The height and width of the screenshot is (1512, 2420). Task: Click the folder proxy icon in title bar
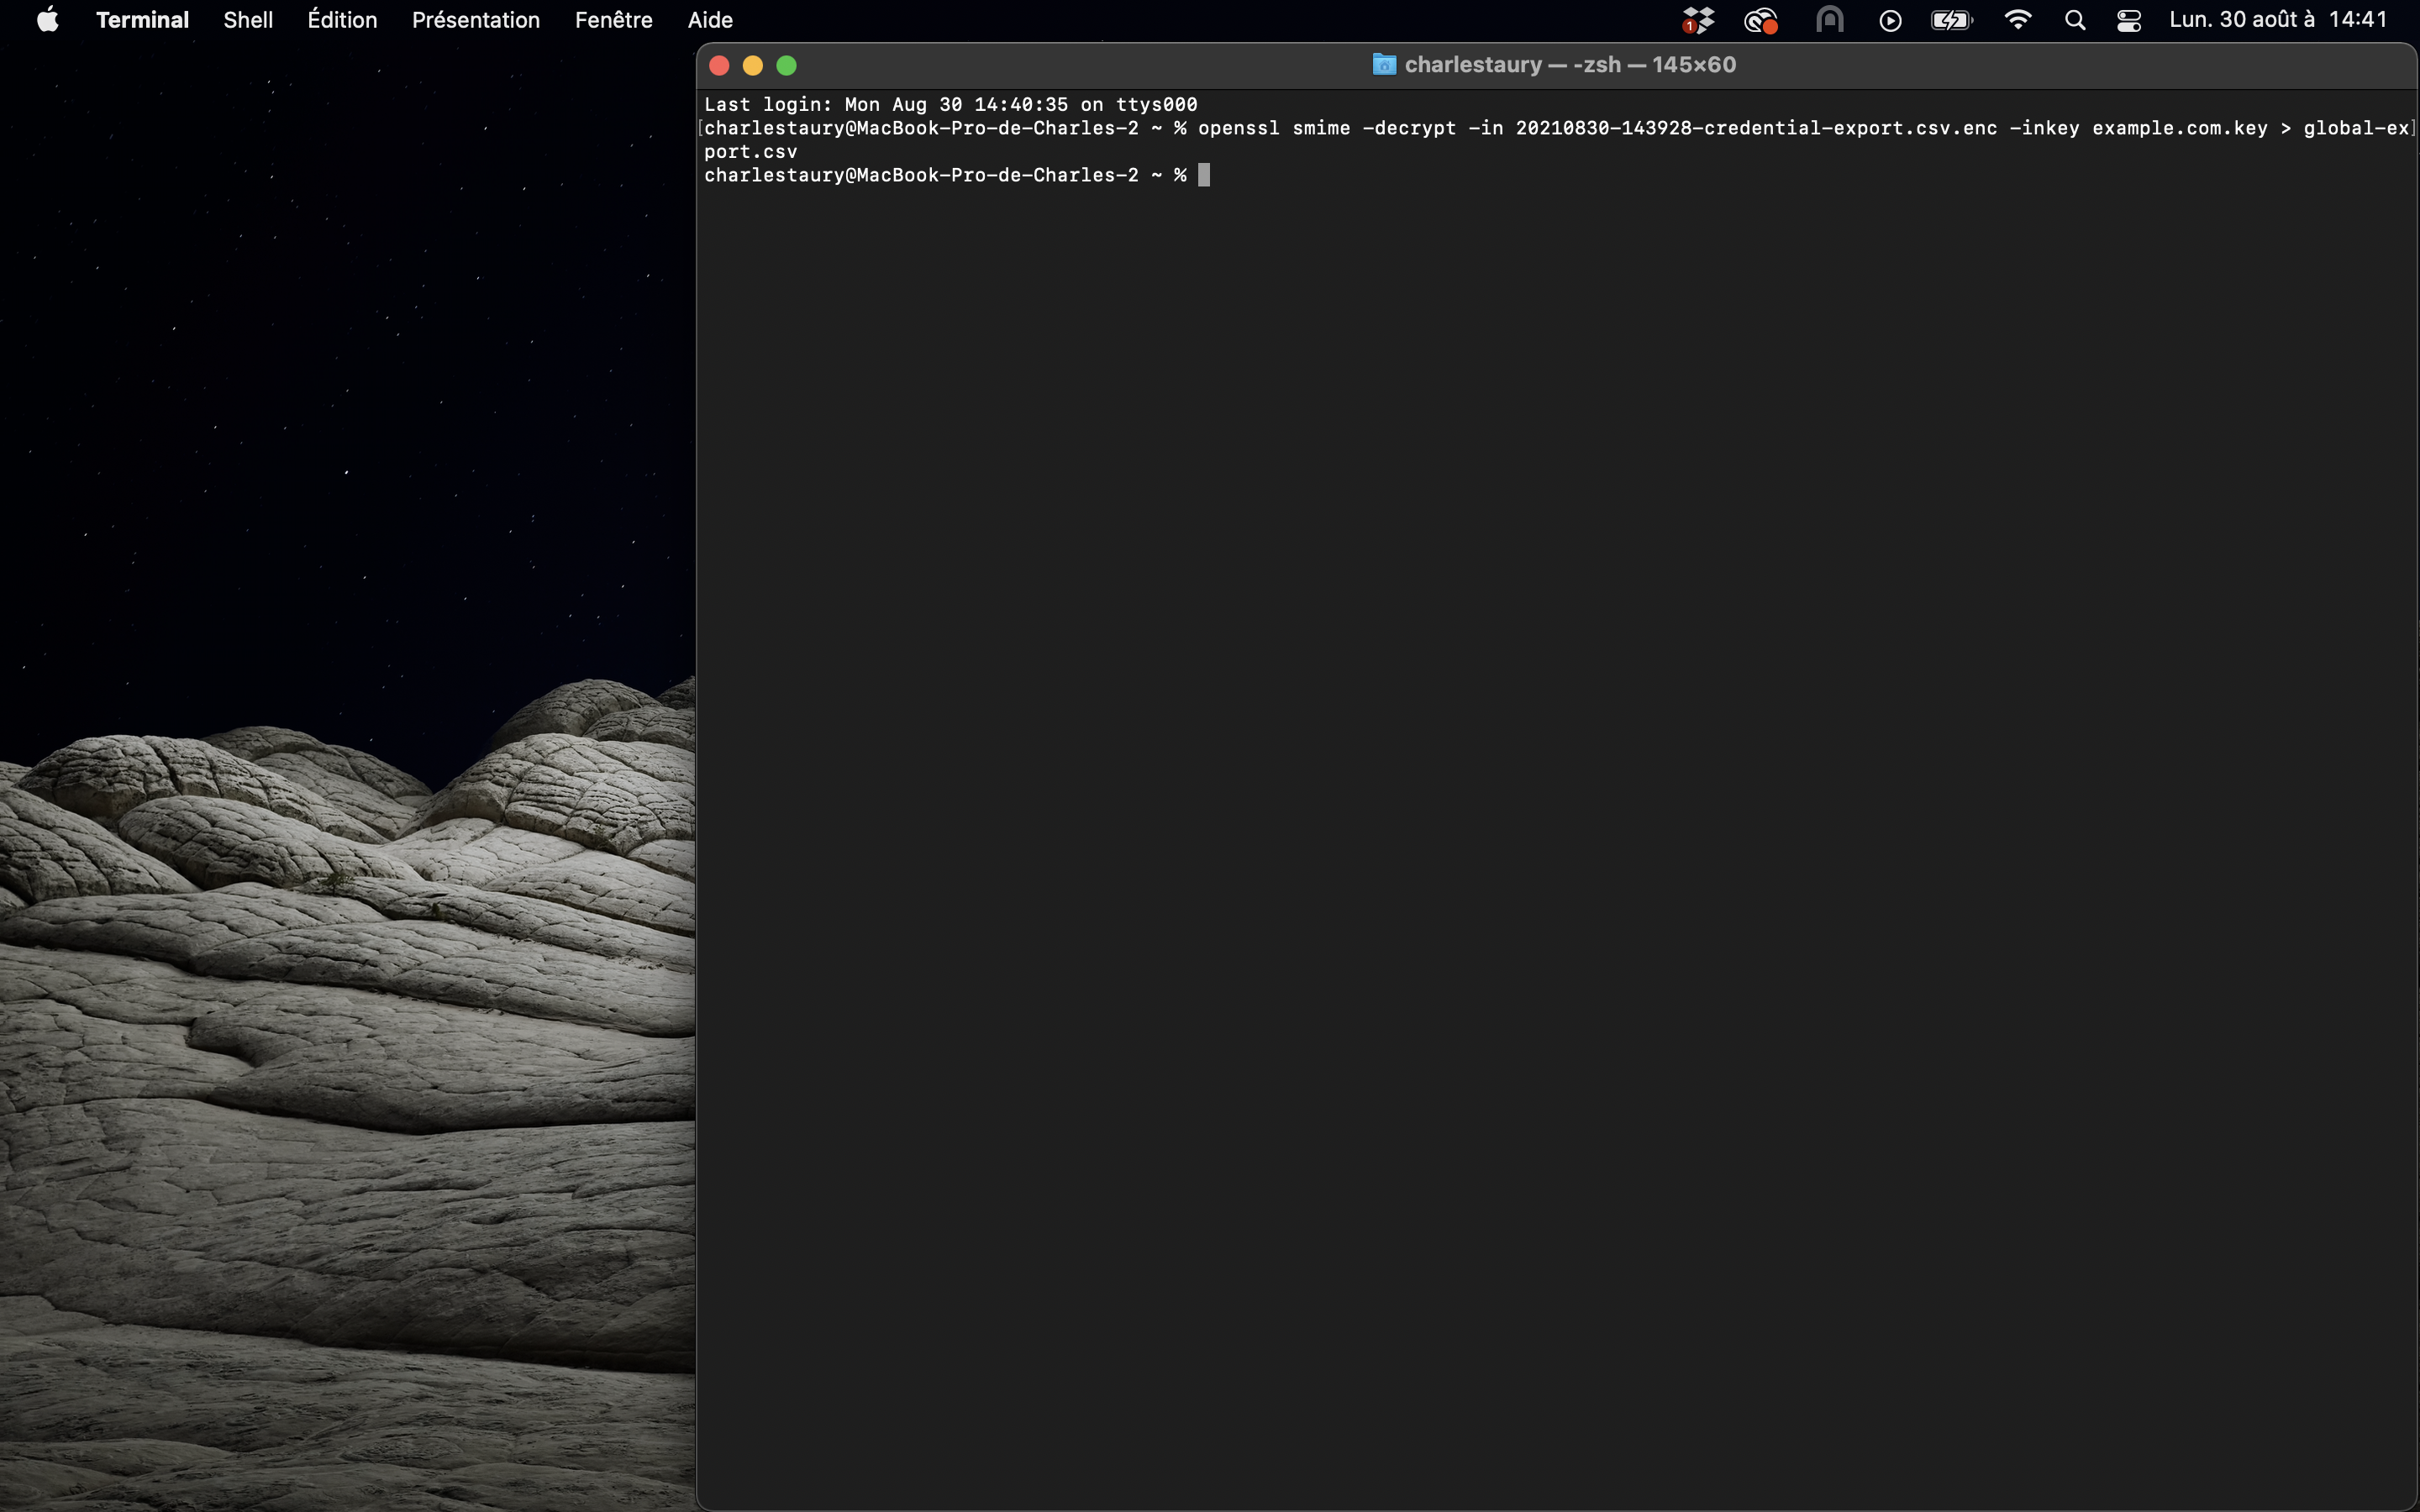point(1384,65)
